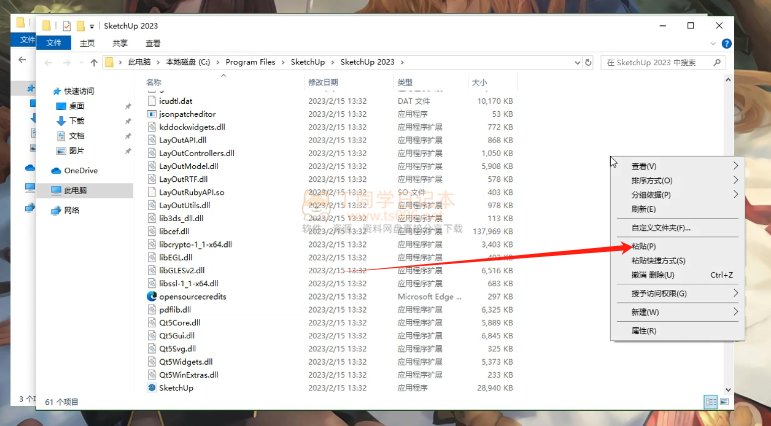Click the OneDrive cloud icon
Image resolution: width=771 pixels, height=426 pixels.
pos(56,171)
